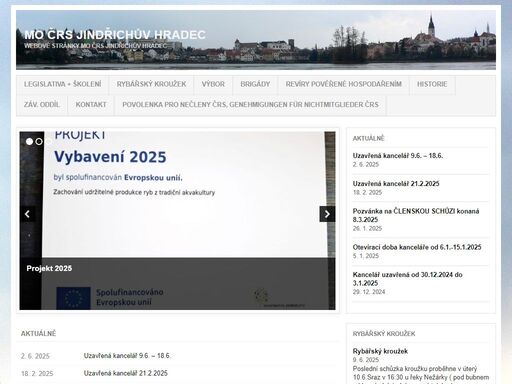Open the Legislativa + Školení menu
This screenshot has width=512, height=384.
[x=63, y=84]
